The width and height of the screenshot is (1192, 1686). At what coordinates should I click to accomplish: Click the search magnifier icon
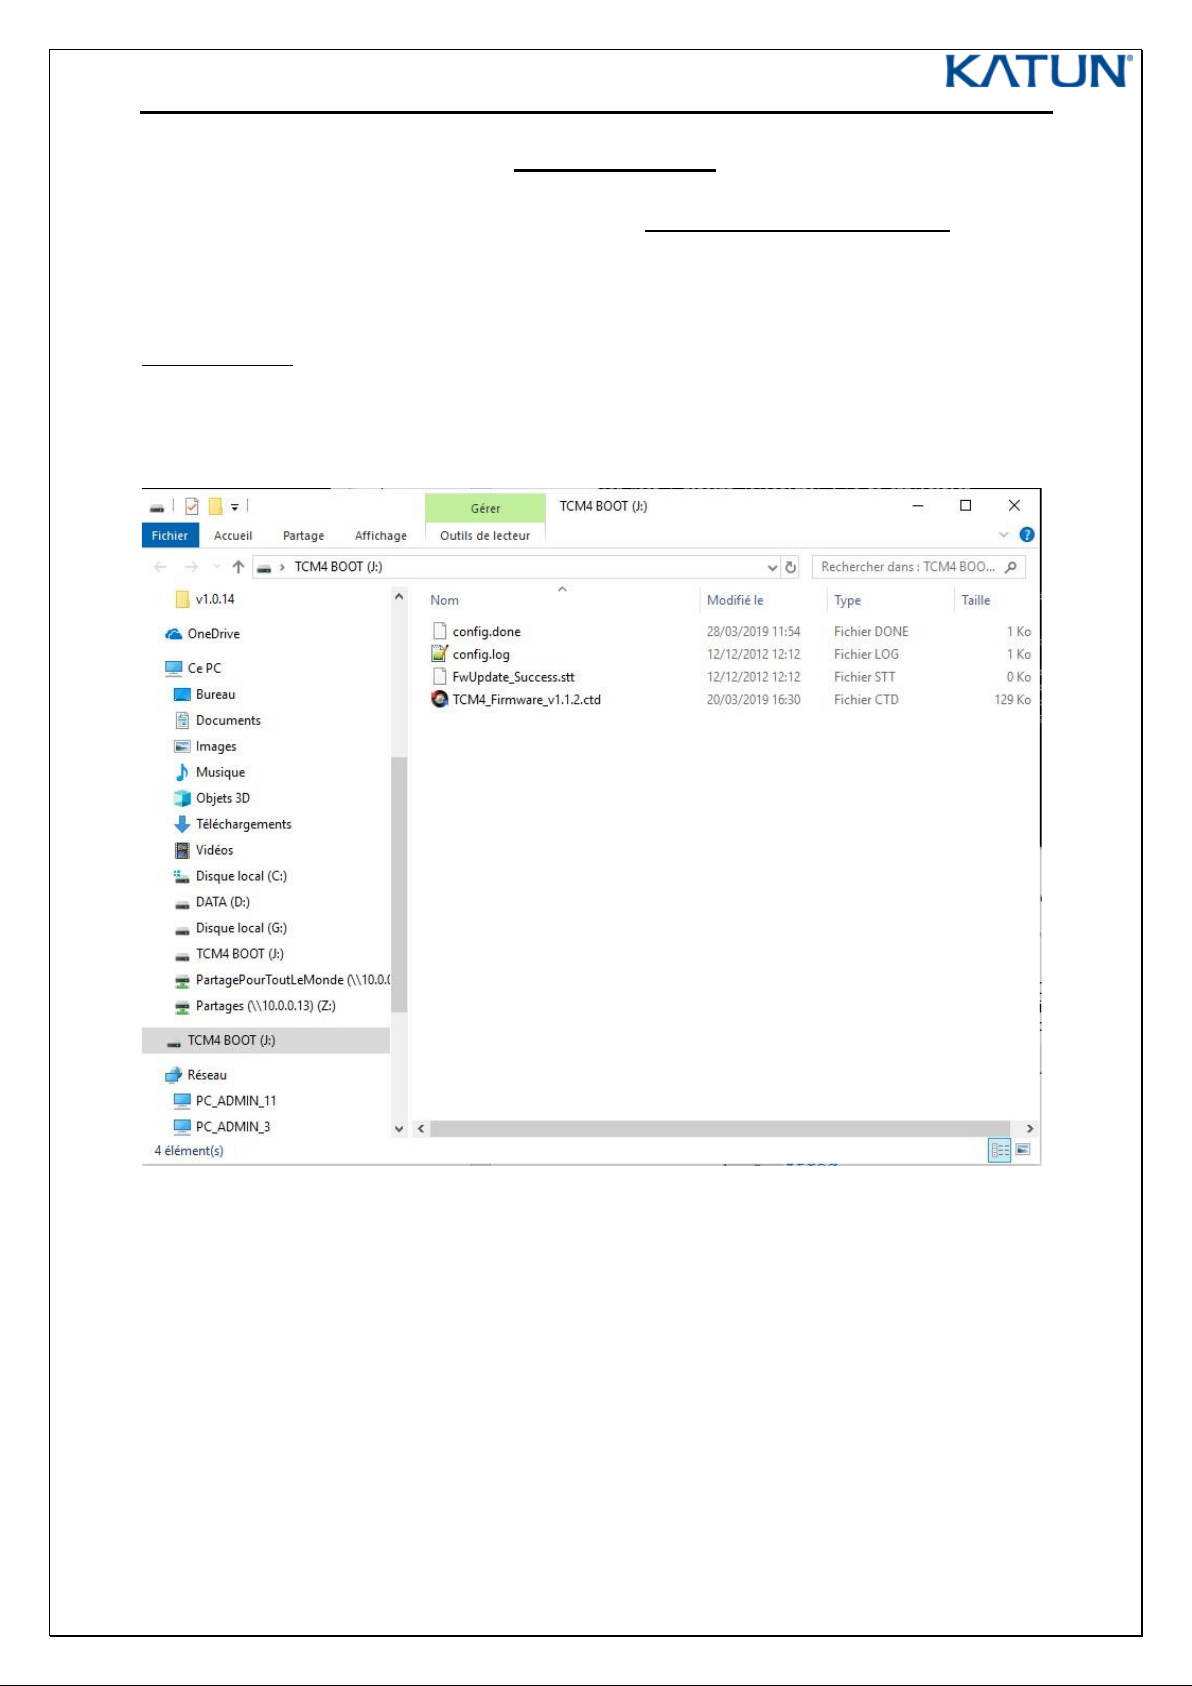(1011, 567)
